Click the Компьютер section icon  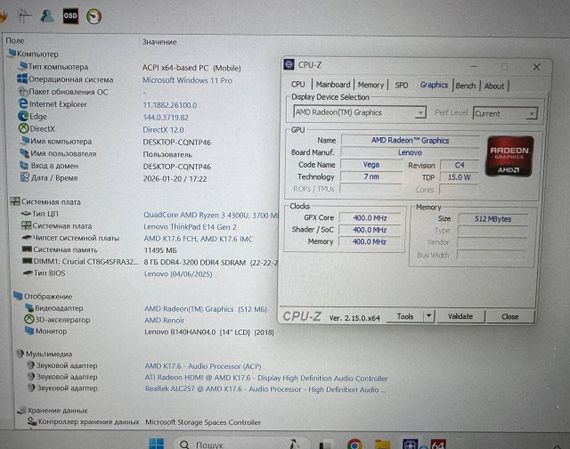click(x=12, y=53)
